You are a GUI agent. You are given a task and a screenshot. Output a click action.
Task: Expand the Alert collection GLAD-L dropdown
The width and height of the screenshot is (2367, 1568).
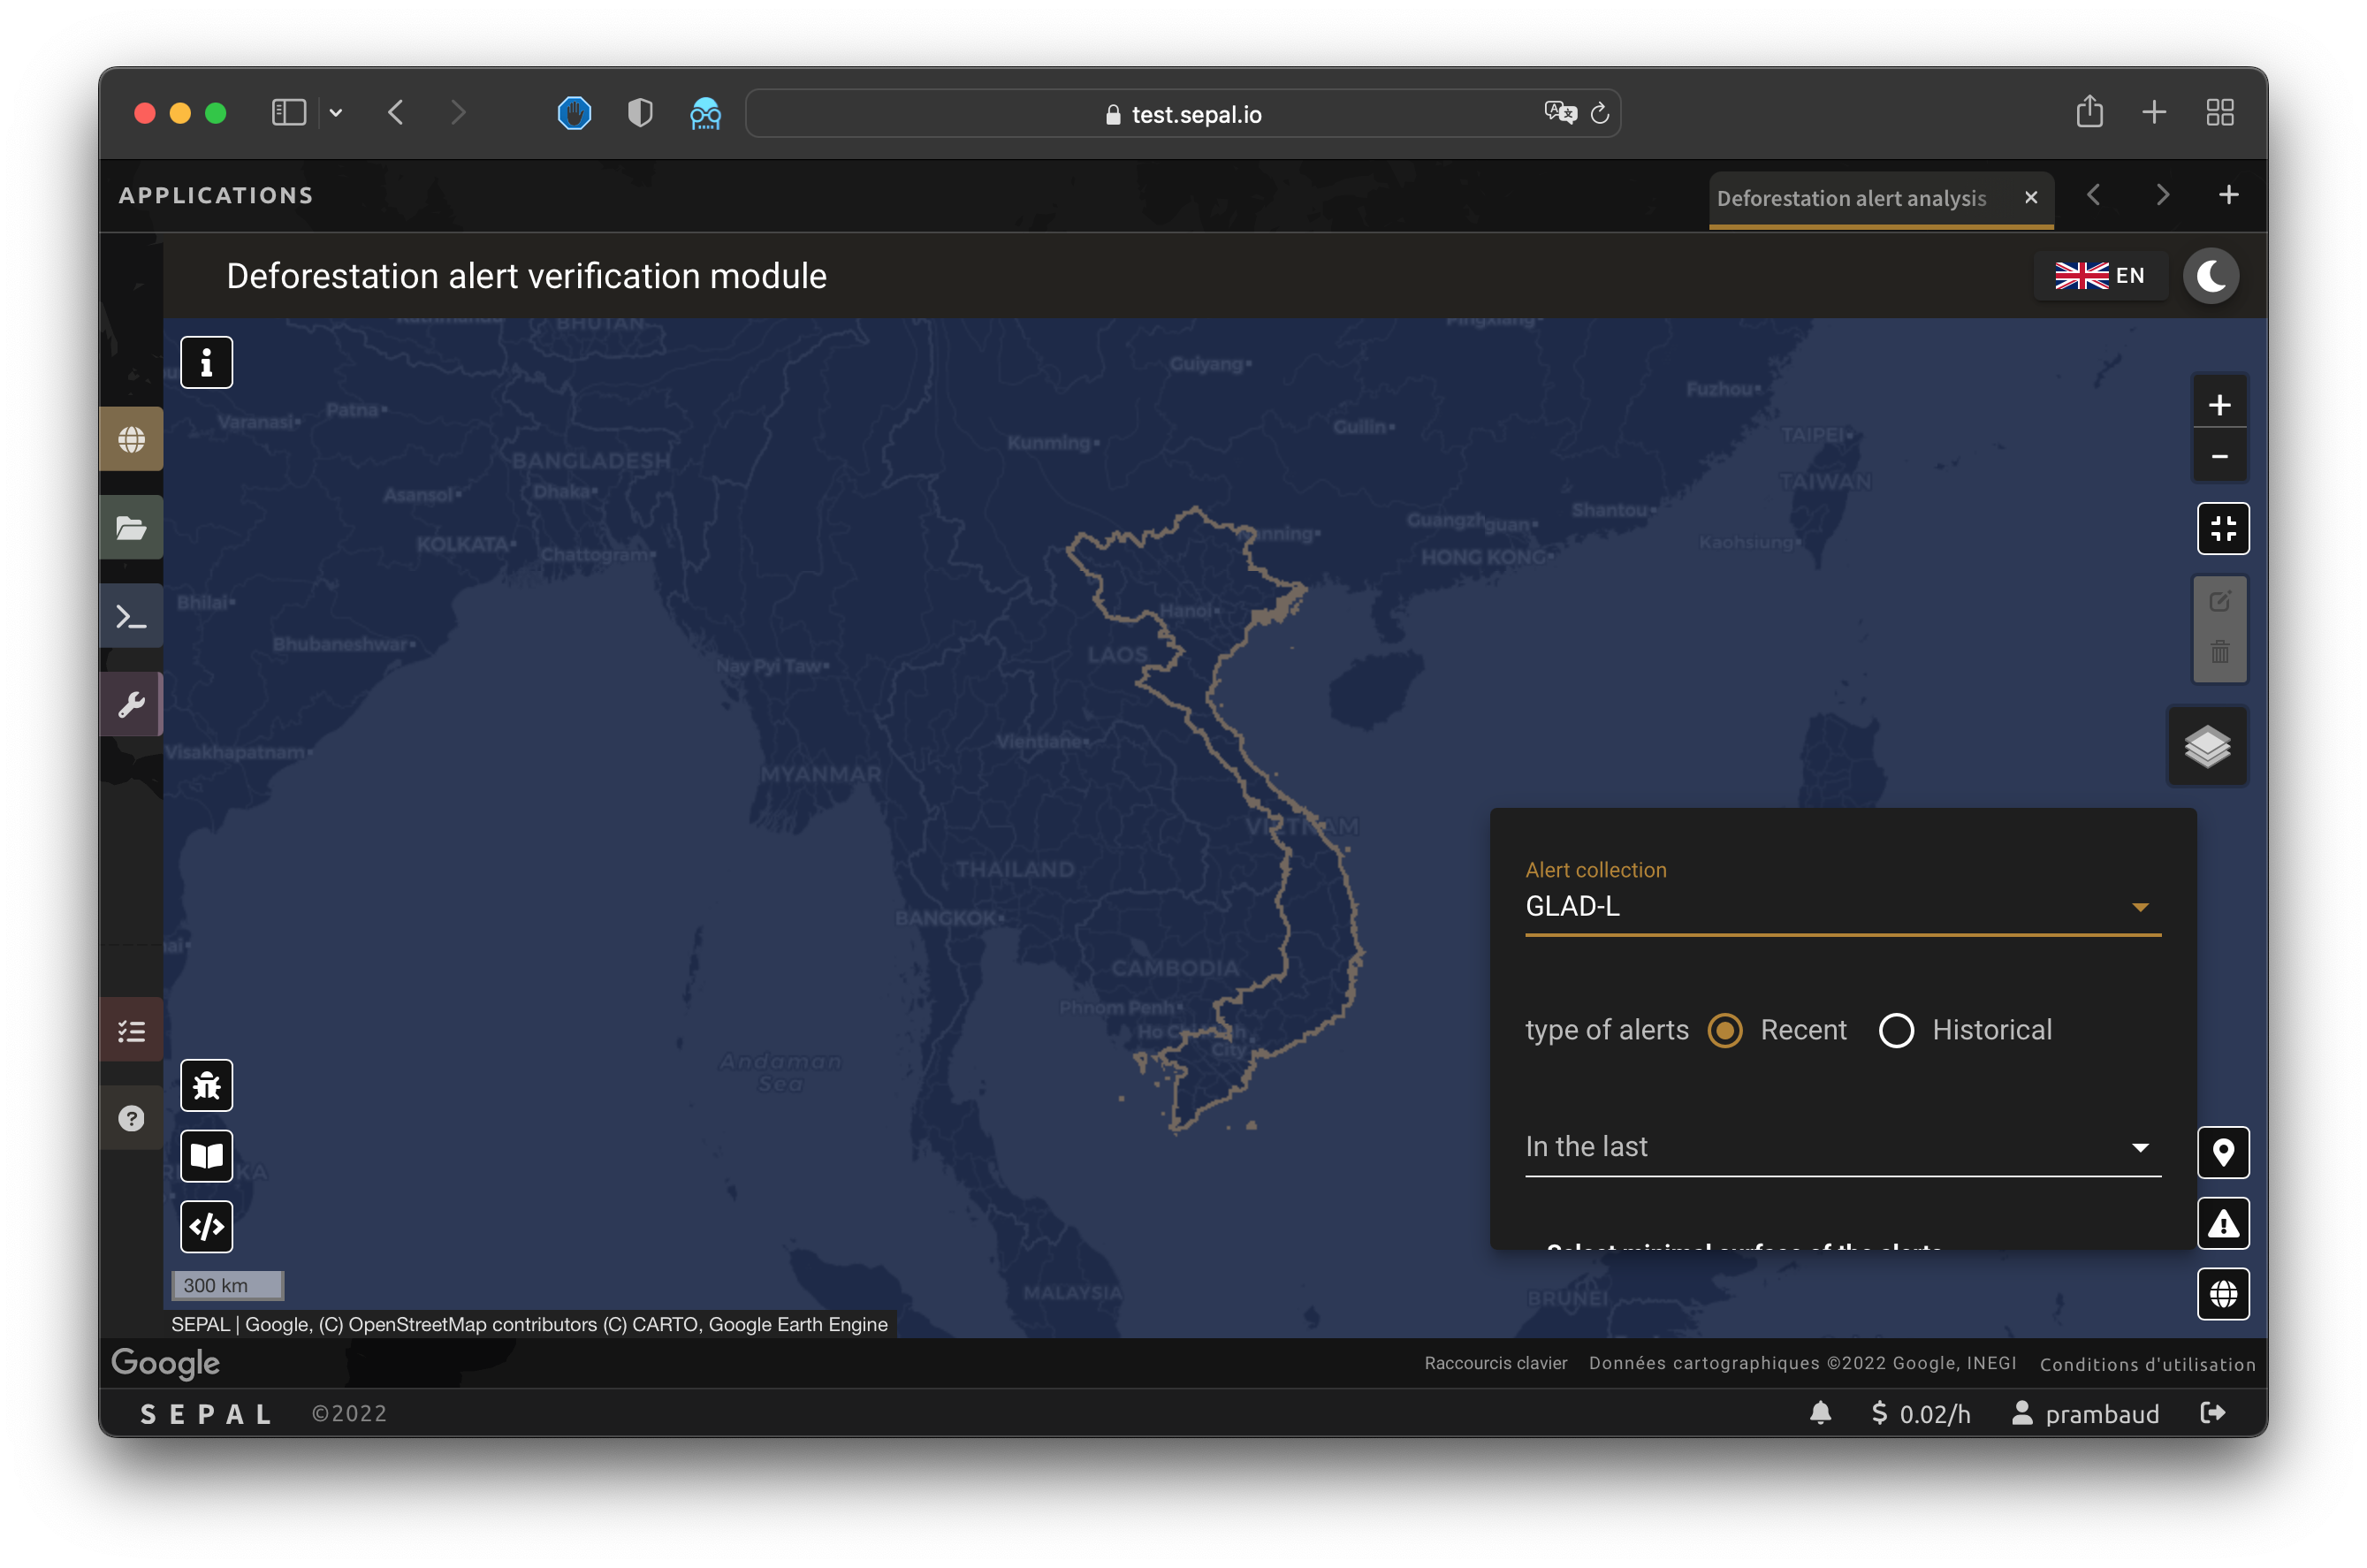(x=1841, y=906)
